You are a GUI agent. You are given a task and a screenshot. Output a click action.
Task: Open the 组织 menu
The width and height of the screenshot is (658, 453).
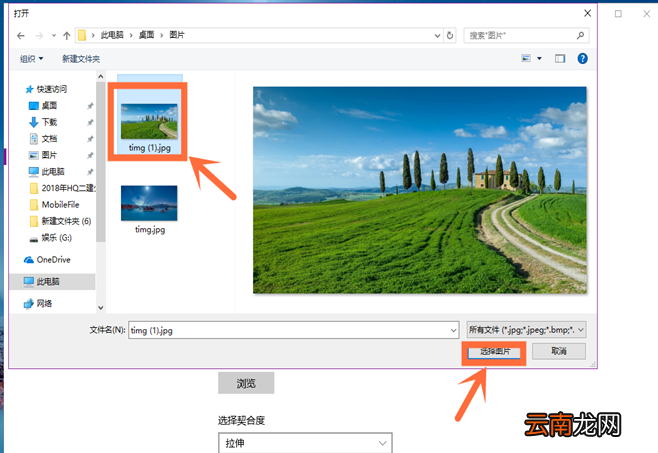coord(31,59)
